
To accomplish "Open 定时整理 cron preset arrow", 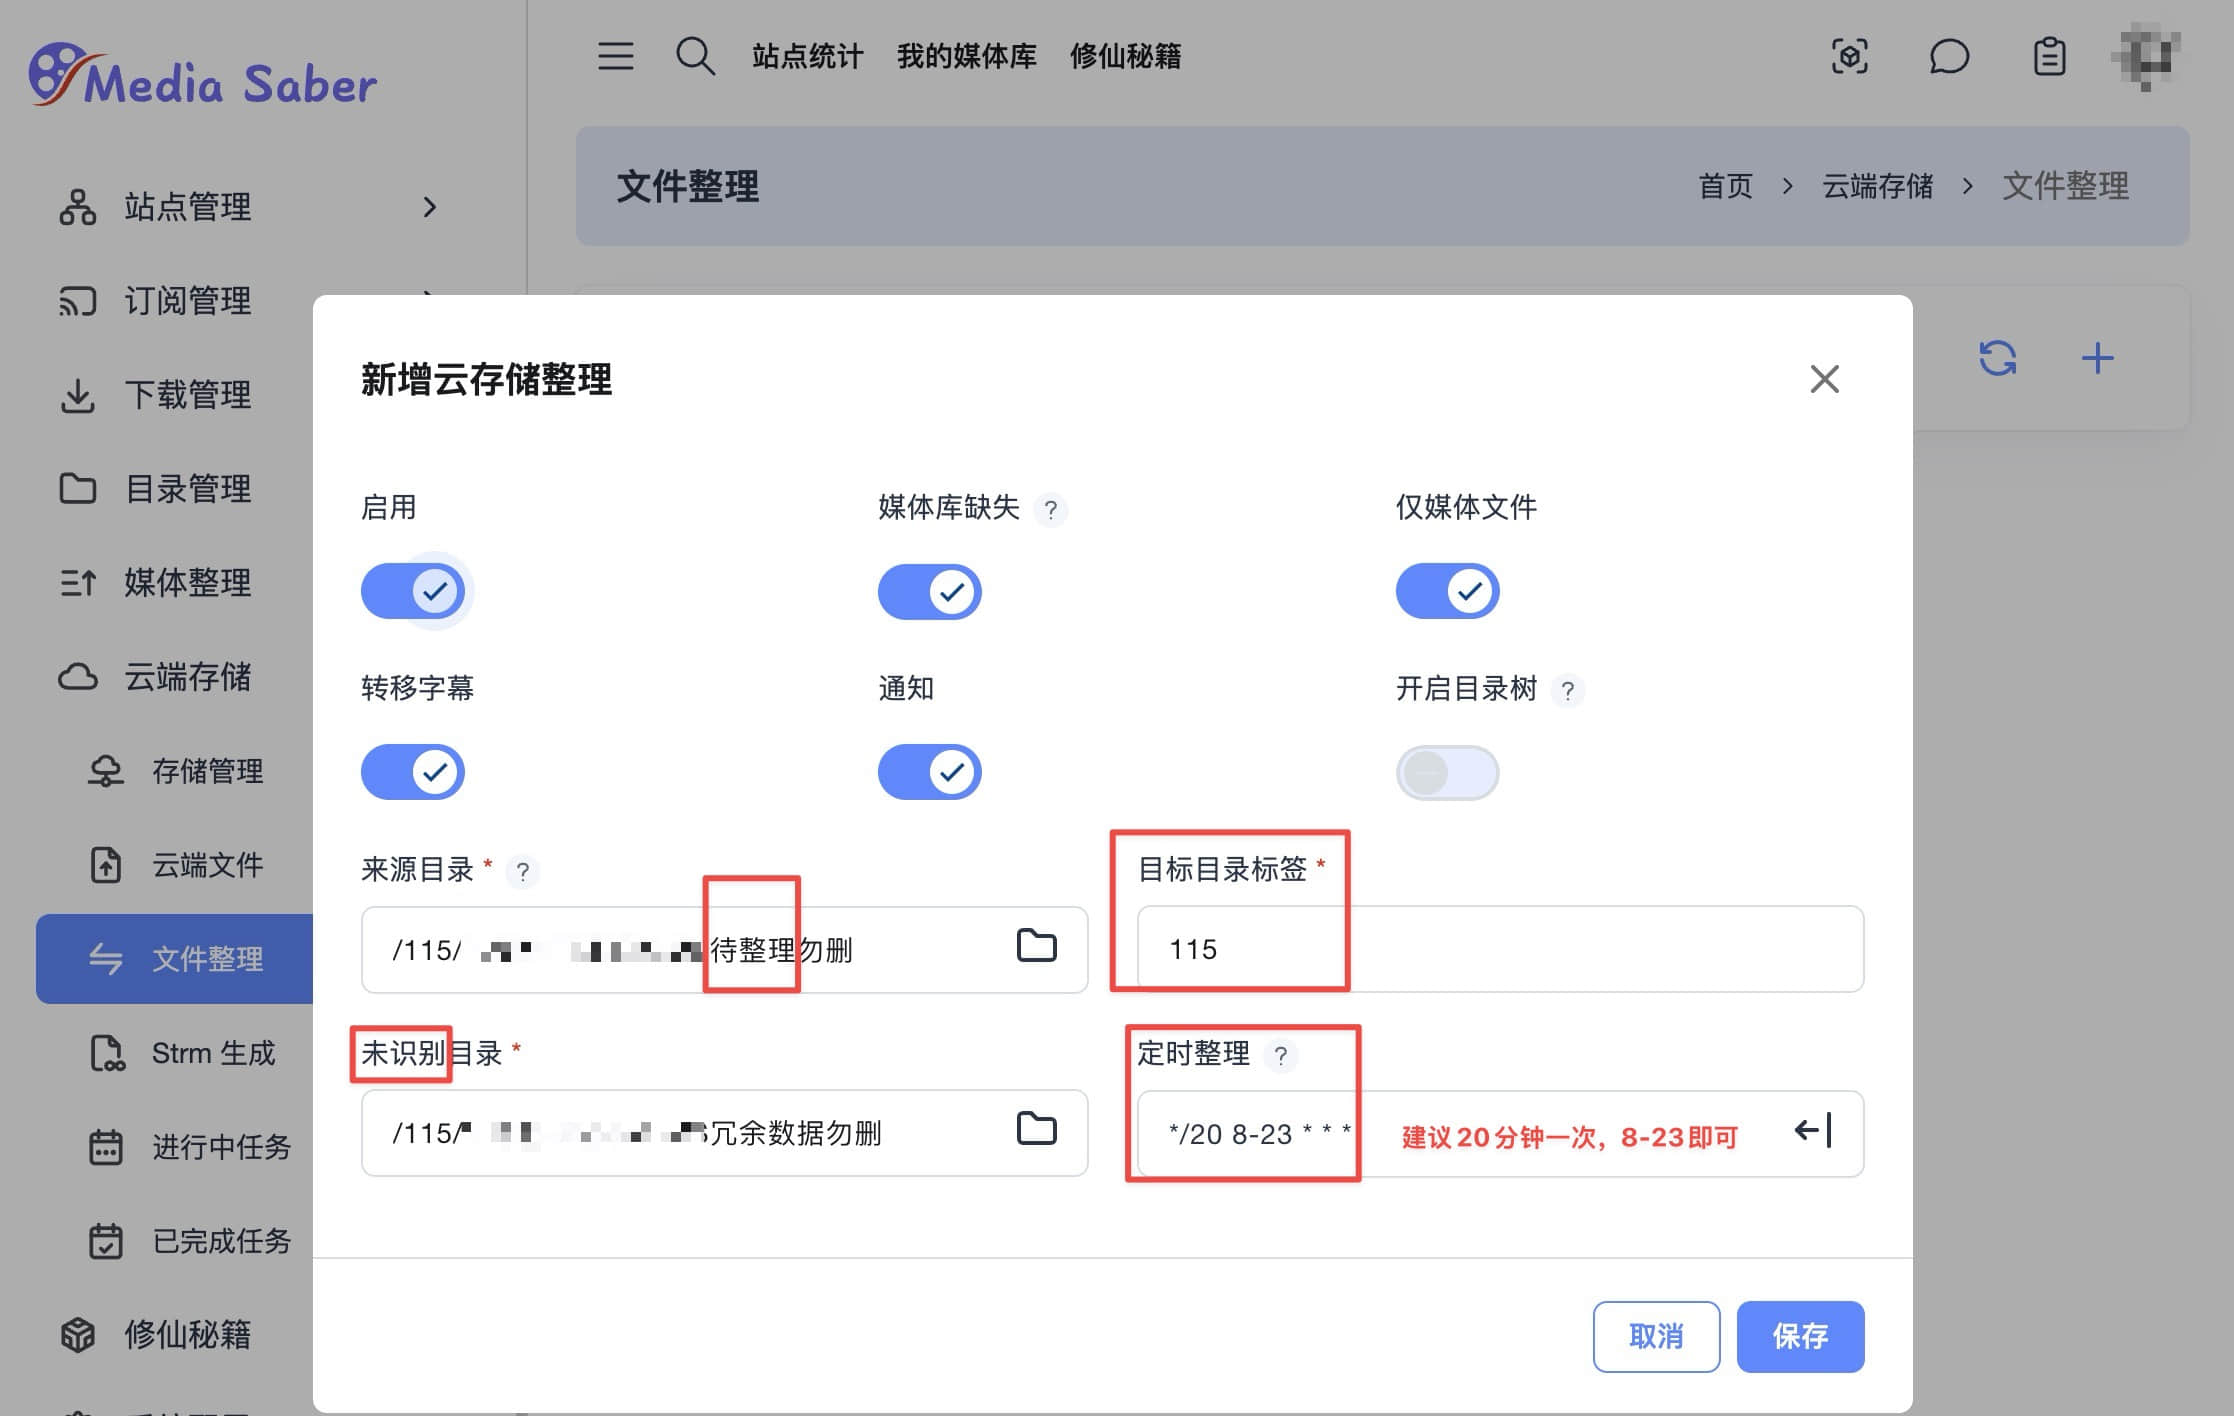I will [x=1812, y=1131].
